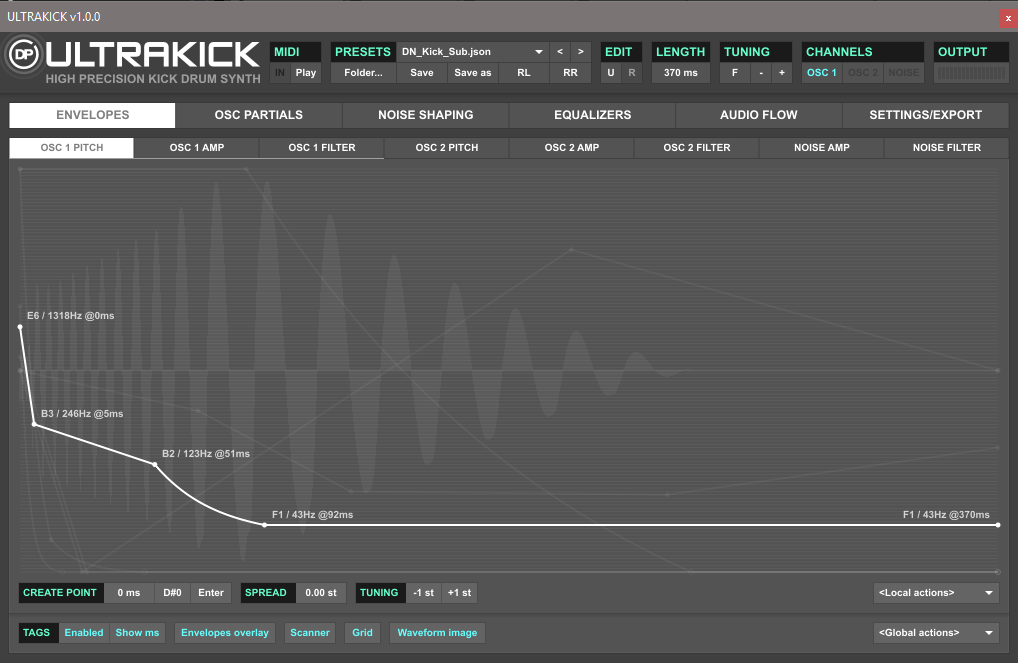Enable the OSC 2 channel
The height and width of the screenshot is (663, 1018).
click(862, 73)
